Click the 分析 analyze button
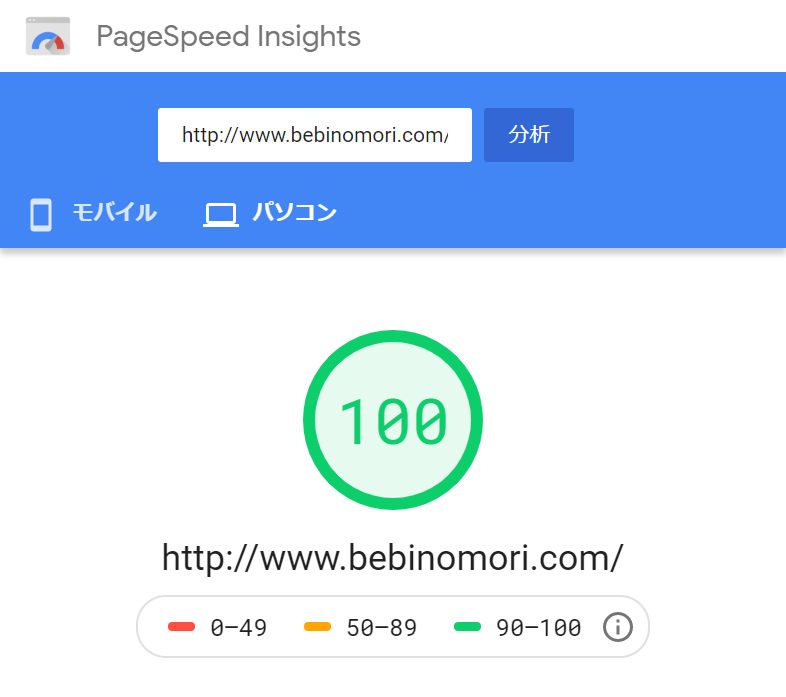The height and width of the screenshot is (697, 786). click(529, 135)
